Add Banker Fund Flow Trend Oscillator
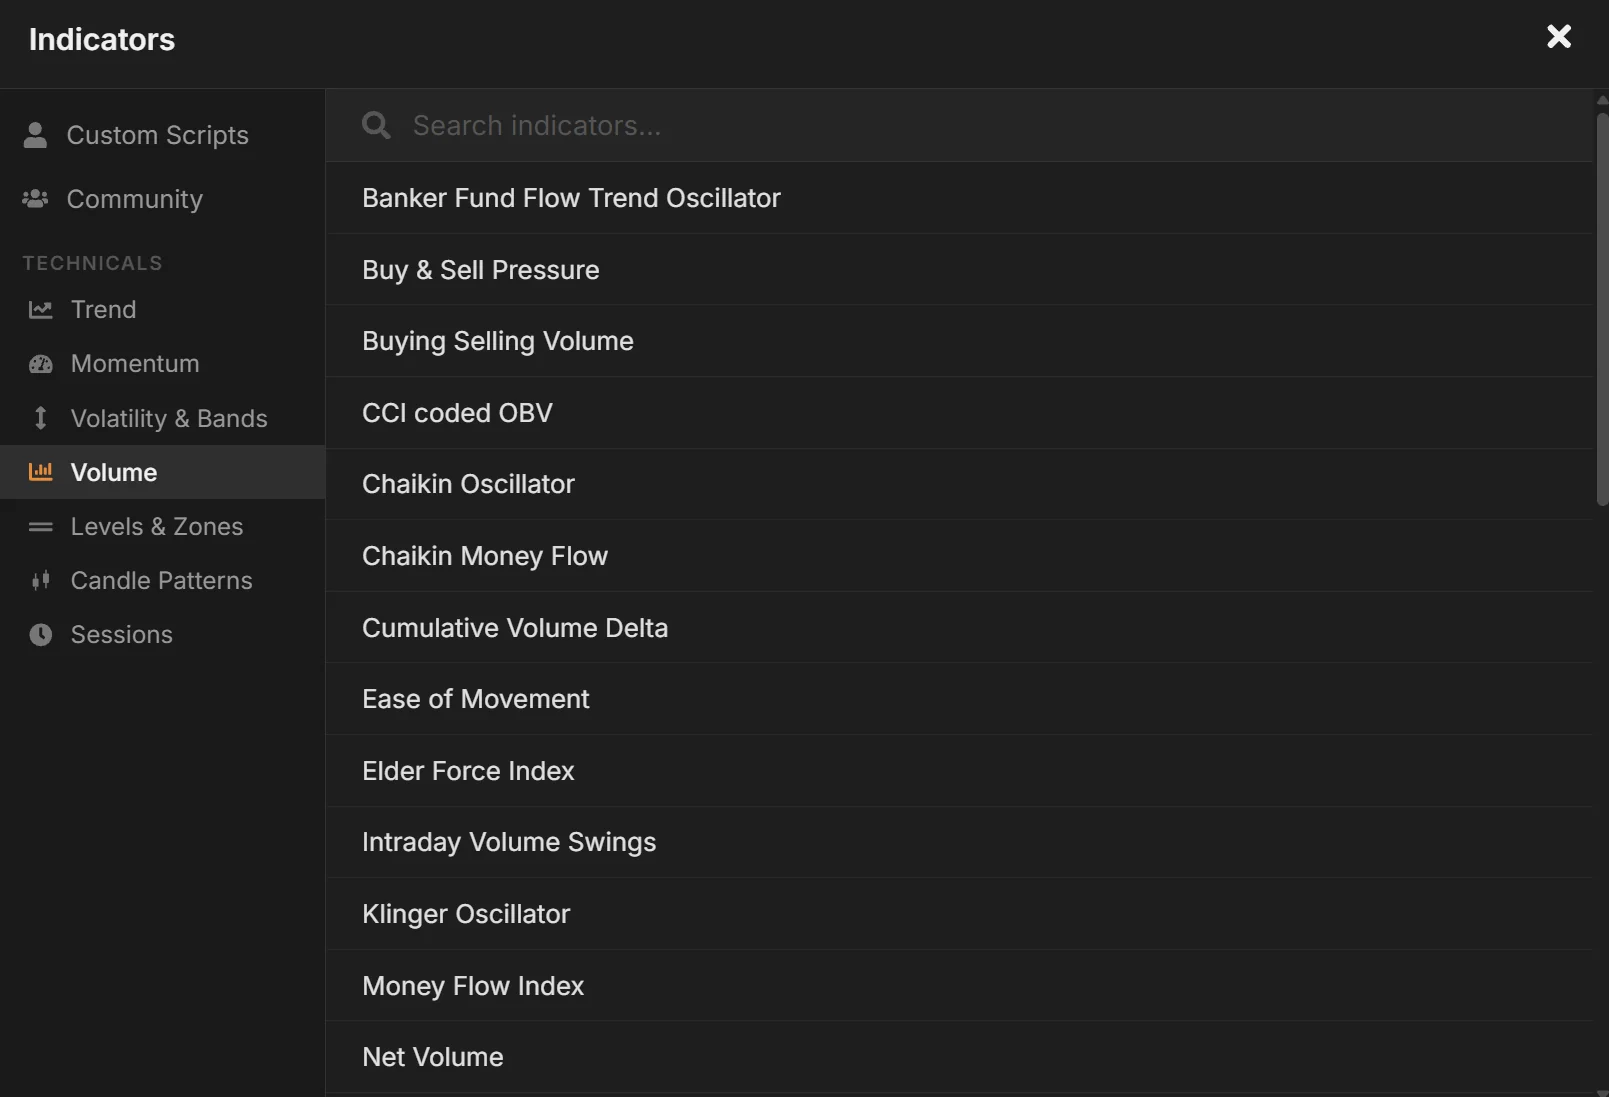The height and width of the screenshot is (1097, 1609). 959,198
